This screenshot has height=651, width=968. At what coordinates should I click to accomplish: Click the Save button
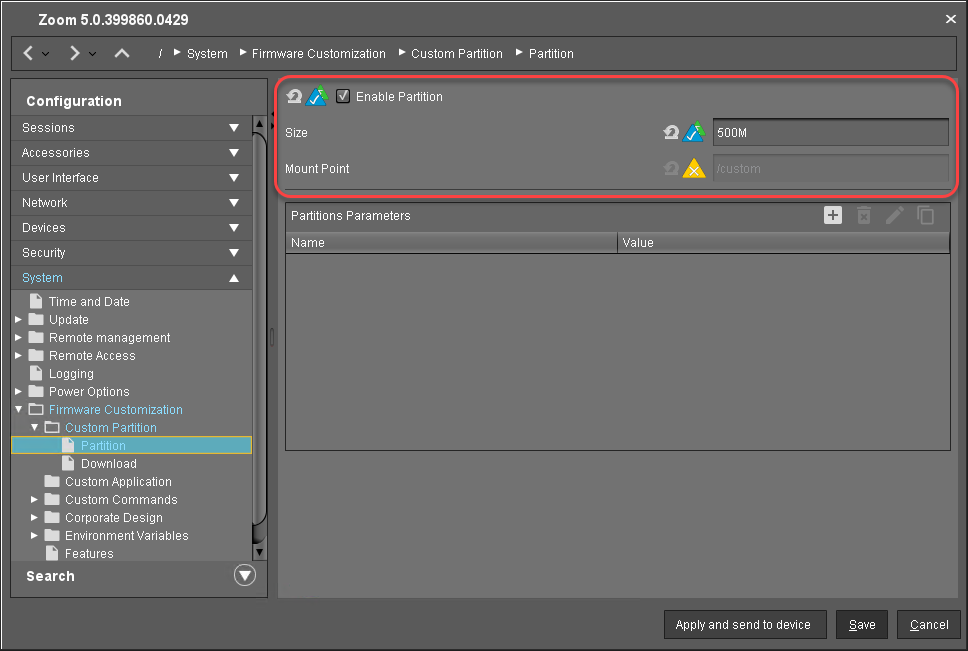(861, 625)
